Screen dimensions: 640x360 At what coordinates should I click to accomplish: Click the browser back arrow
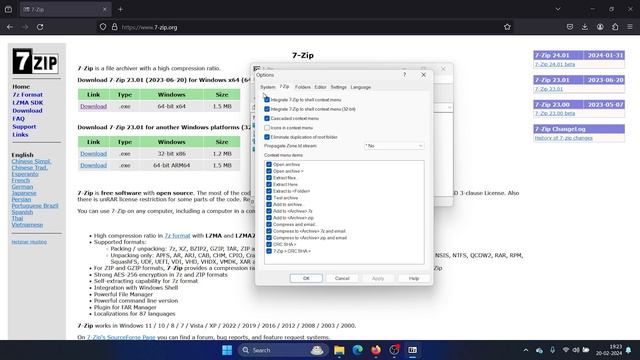click(x=10, y=27)
